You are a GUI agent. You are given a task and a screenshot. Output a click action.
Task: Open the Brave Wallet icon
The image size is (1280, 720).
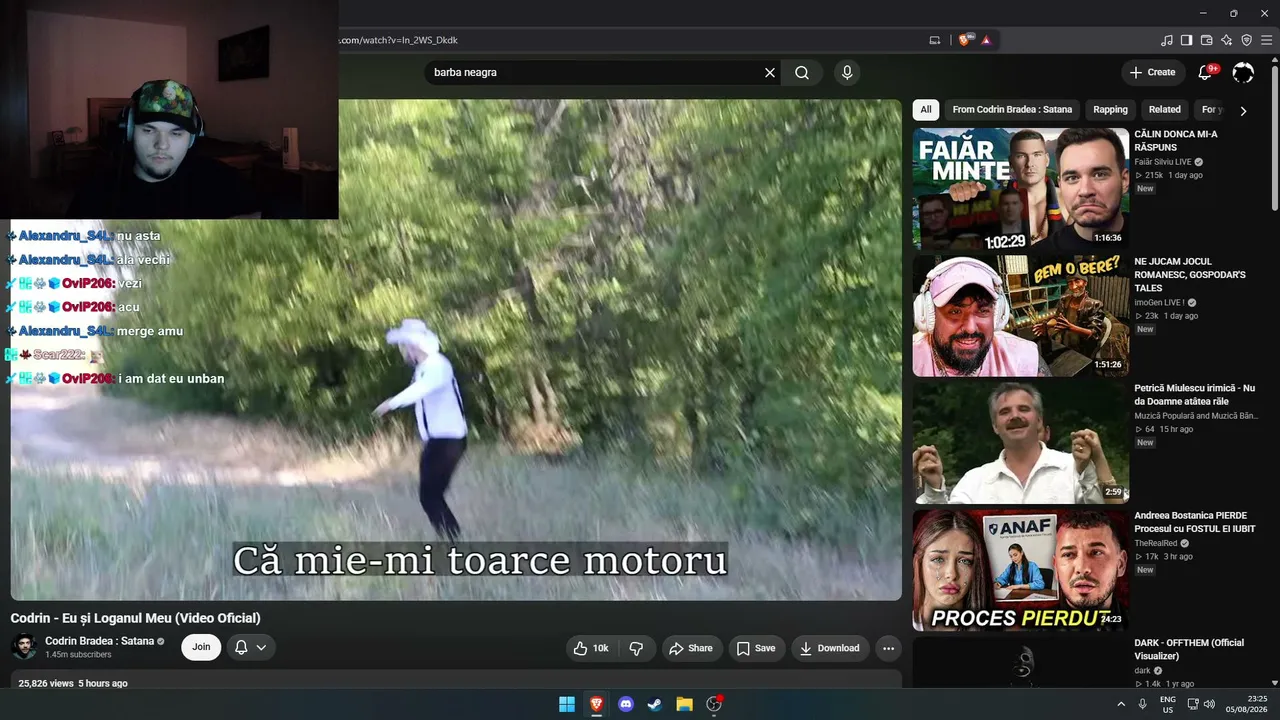pos(1206,40)
